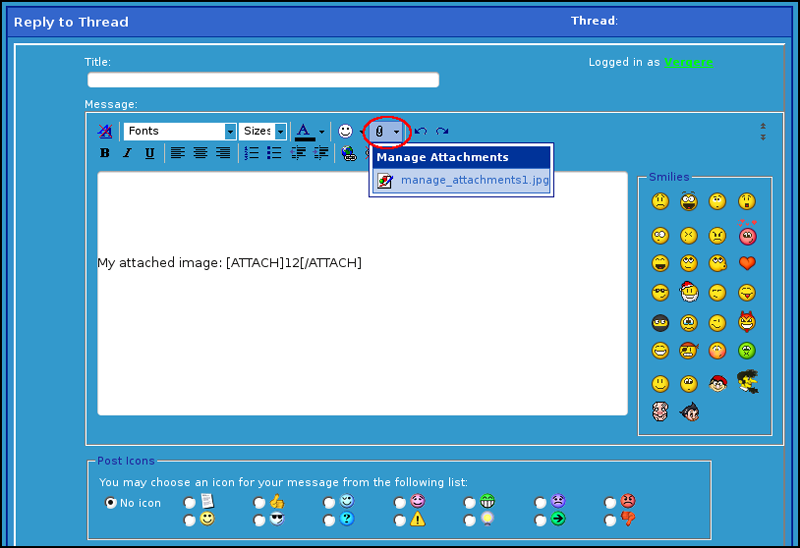Insert the Santa hat smilie
800x548 pixels.
pyautogui.click(x=689, y=291)
